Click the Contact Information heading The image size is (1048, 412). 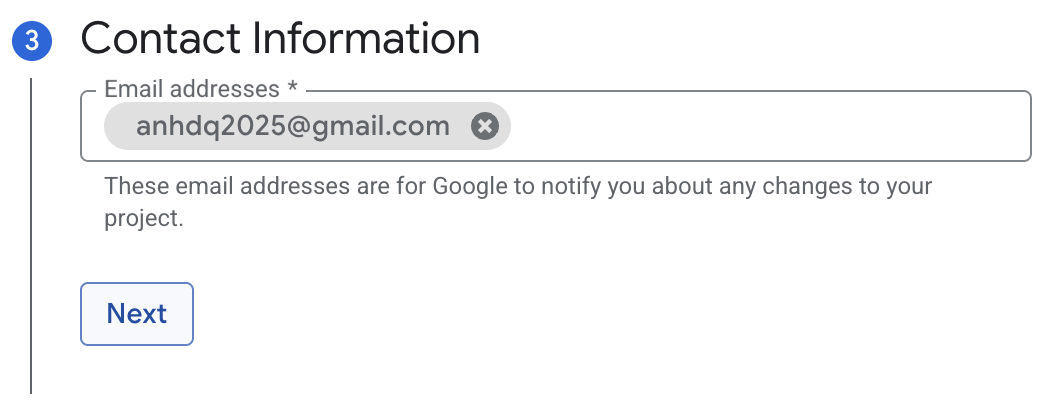point(280,39)
